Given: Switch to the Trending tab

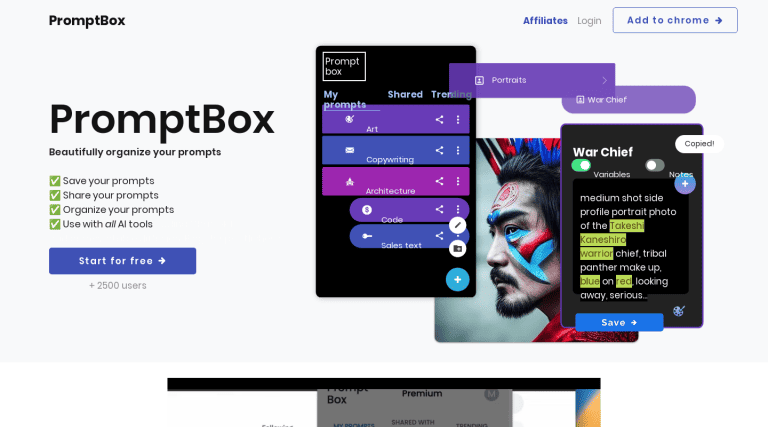Looking at the screenshot, I should coord(451,95).
